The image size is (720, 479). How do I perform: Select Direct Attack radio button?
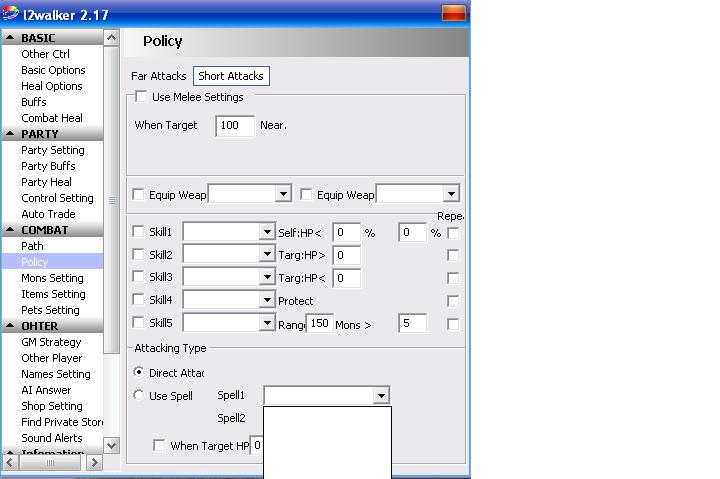click(x=138, y=372)
